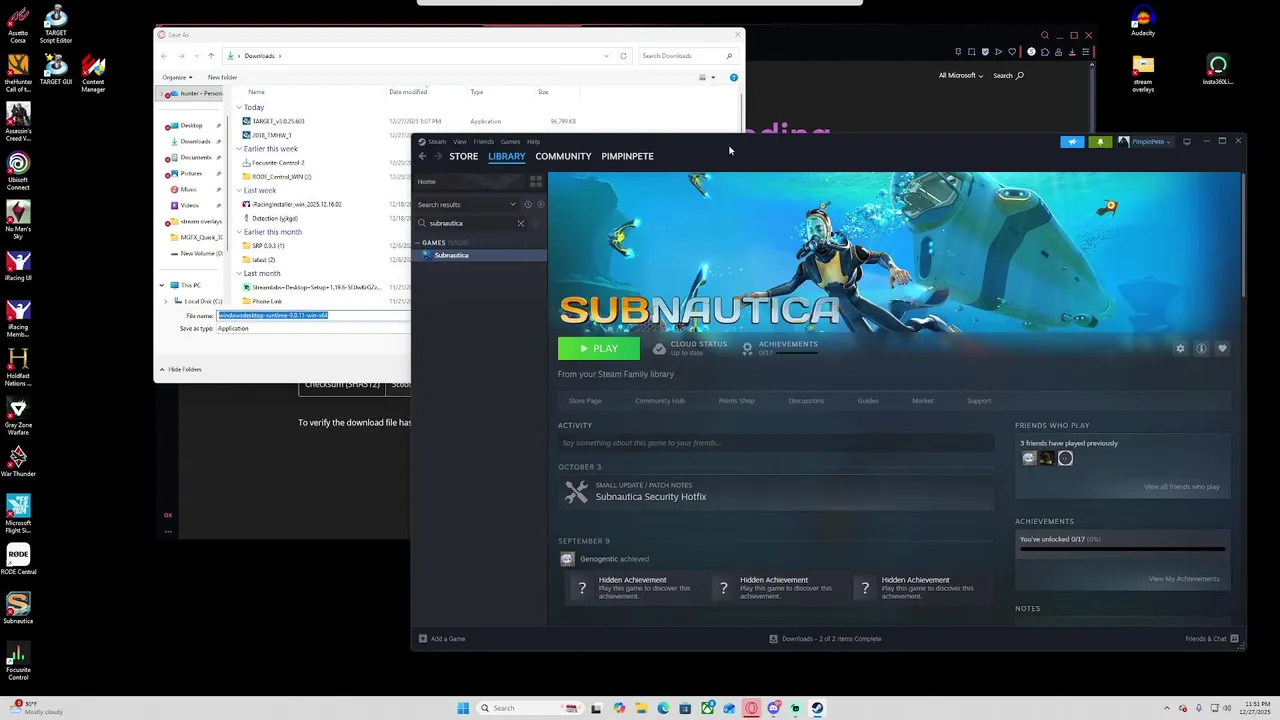Open the Community Hub link
1280x720 pixels.
click(x=660, y=401)
